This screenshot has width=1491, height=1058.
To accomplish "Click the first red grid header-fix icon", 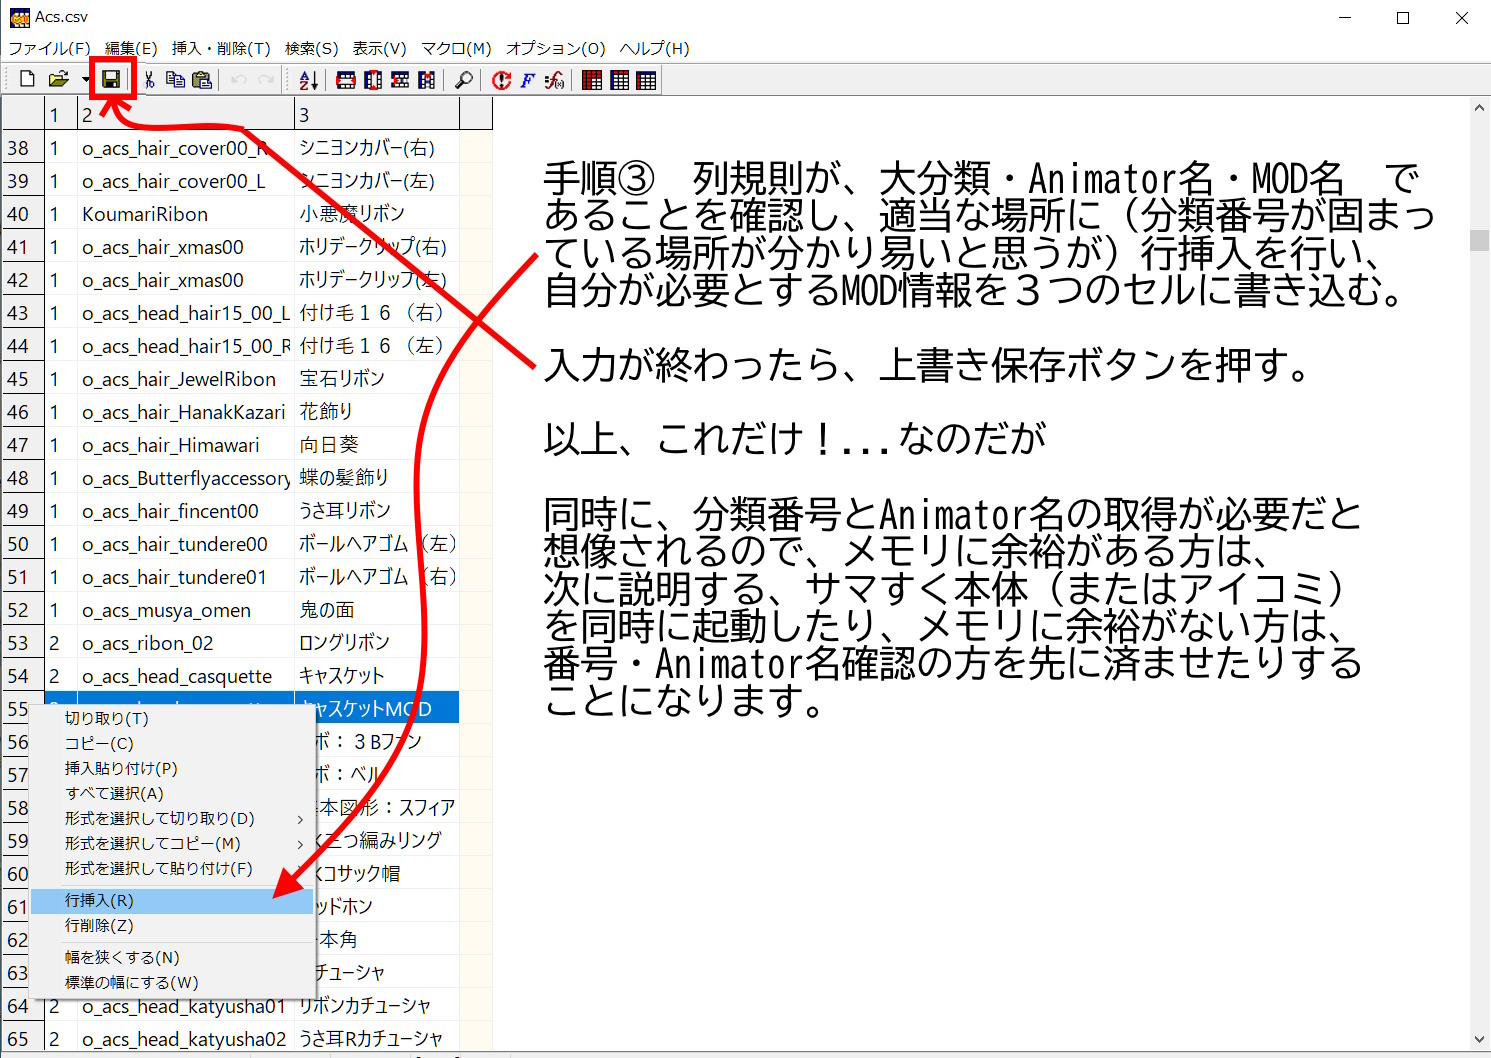I will pos(592,80).
